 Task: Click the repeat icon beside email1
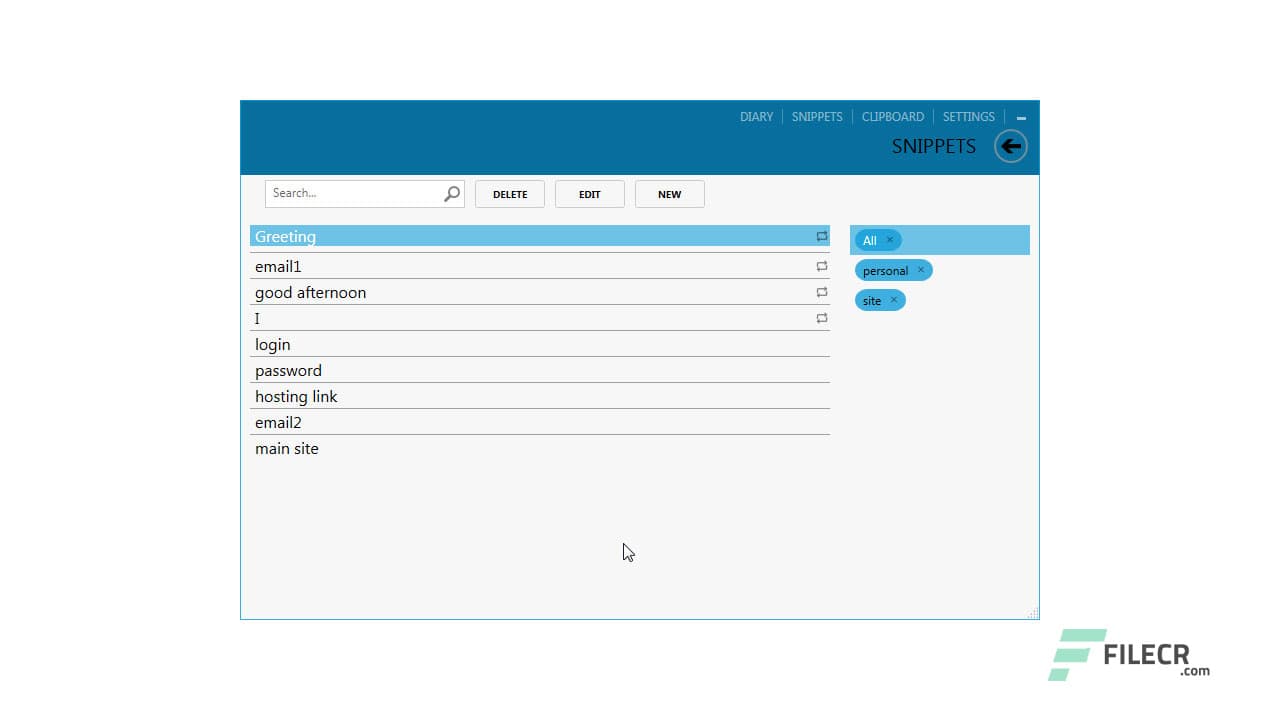[x=821, y=266]
